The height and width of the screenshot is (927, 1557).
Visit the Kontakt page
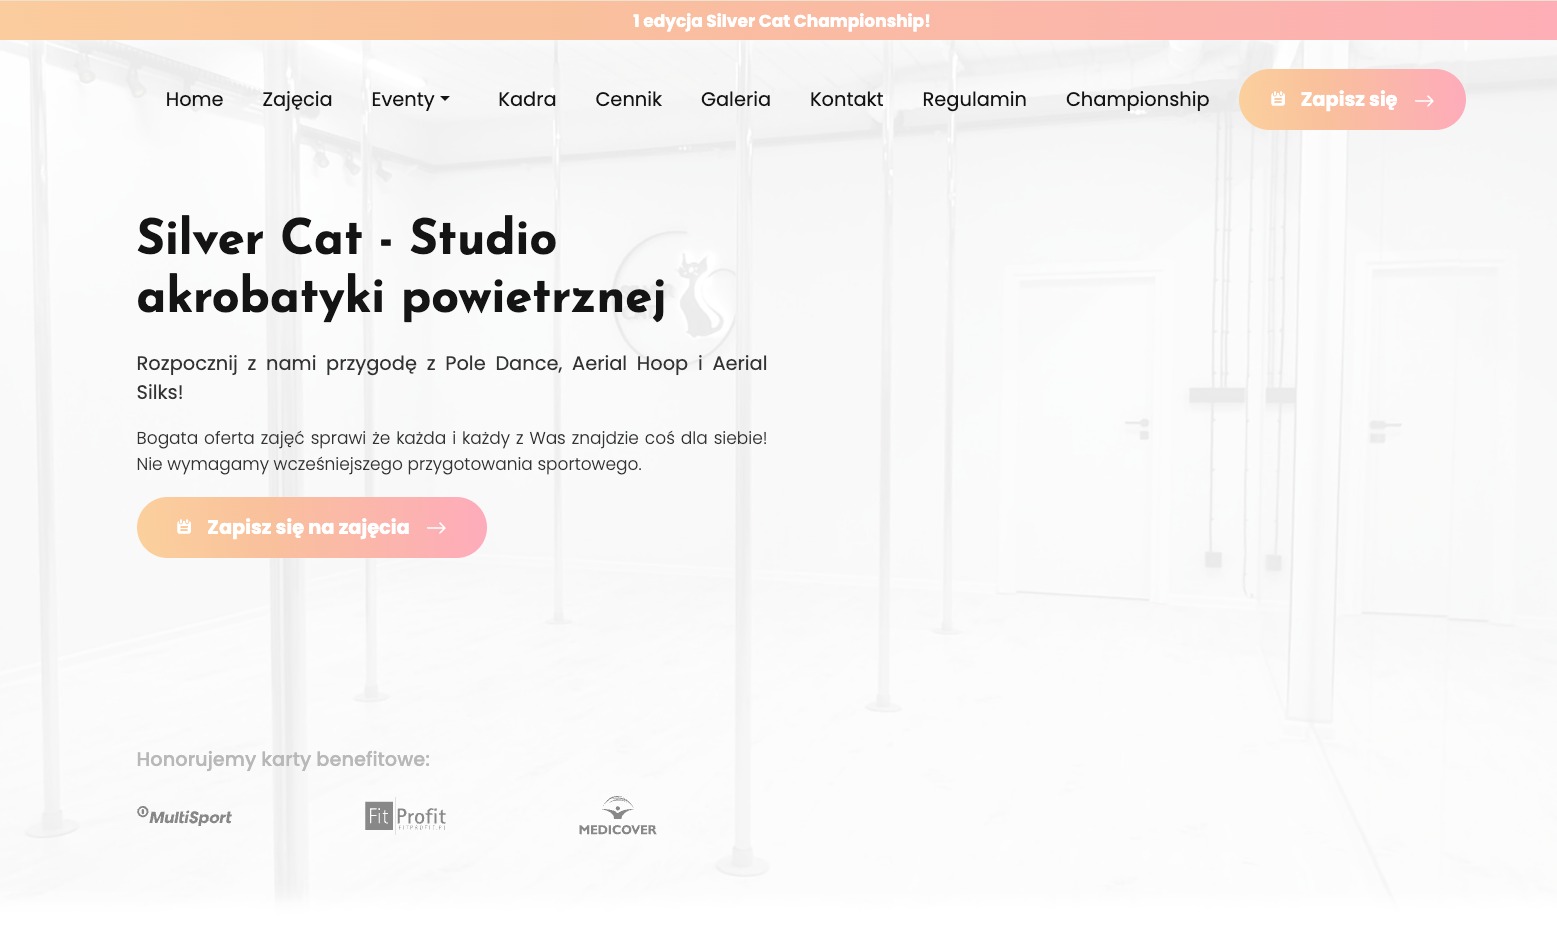tap(846, 99)
